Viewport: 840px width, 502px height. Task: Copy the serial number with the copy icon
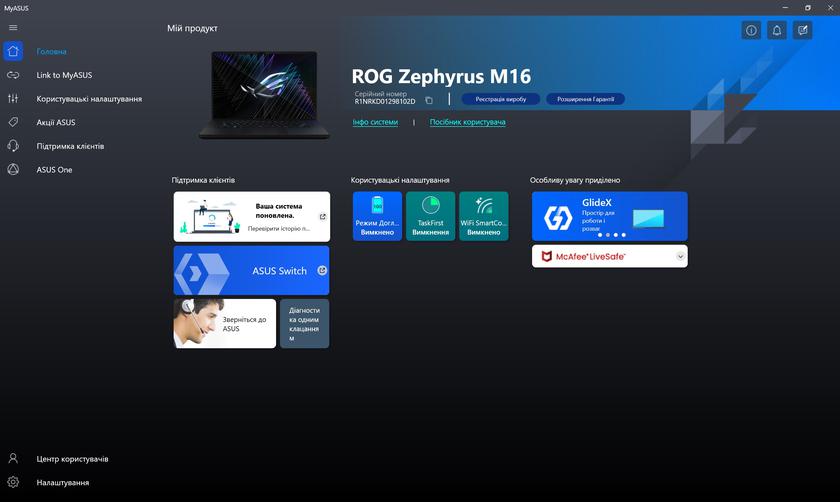coord(429,101)
